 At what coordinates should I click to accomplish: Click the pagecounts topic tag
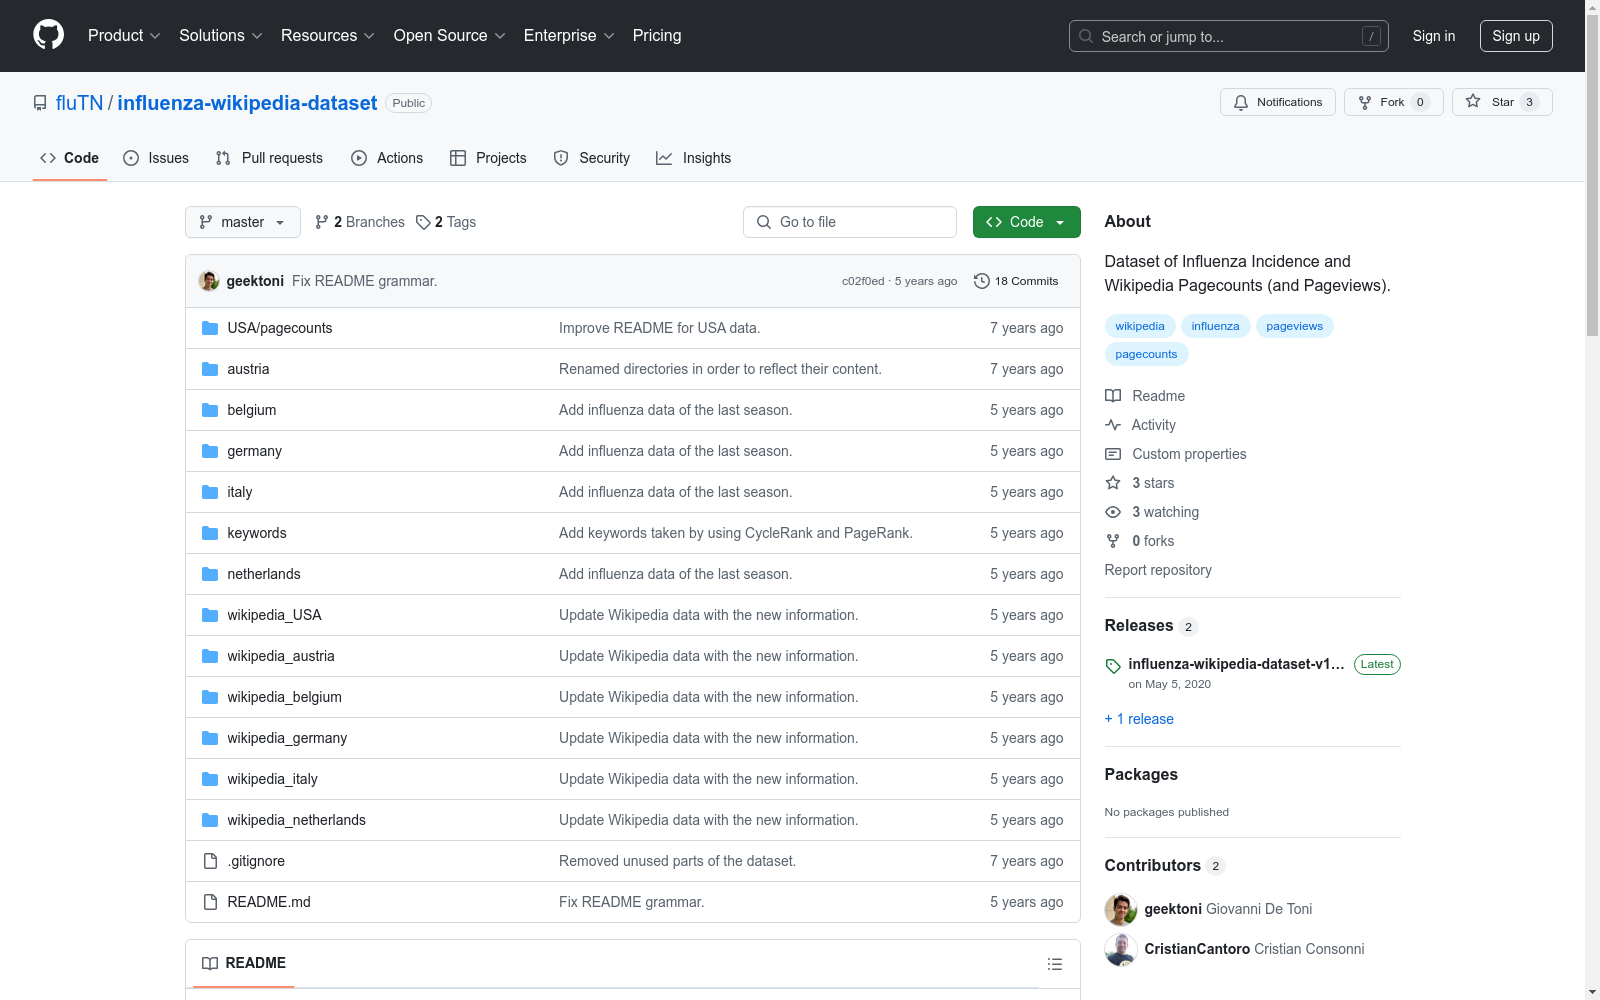1147,354
